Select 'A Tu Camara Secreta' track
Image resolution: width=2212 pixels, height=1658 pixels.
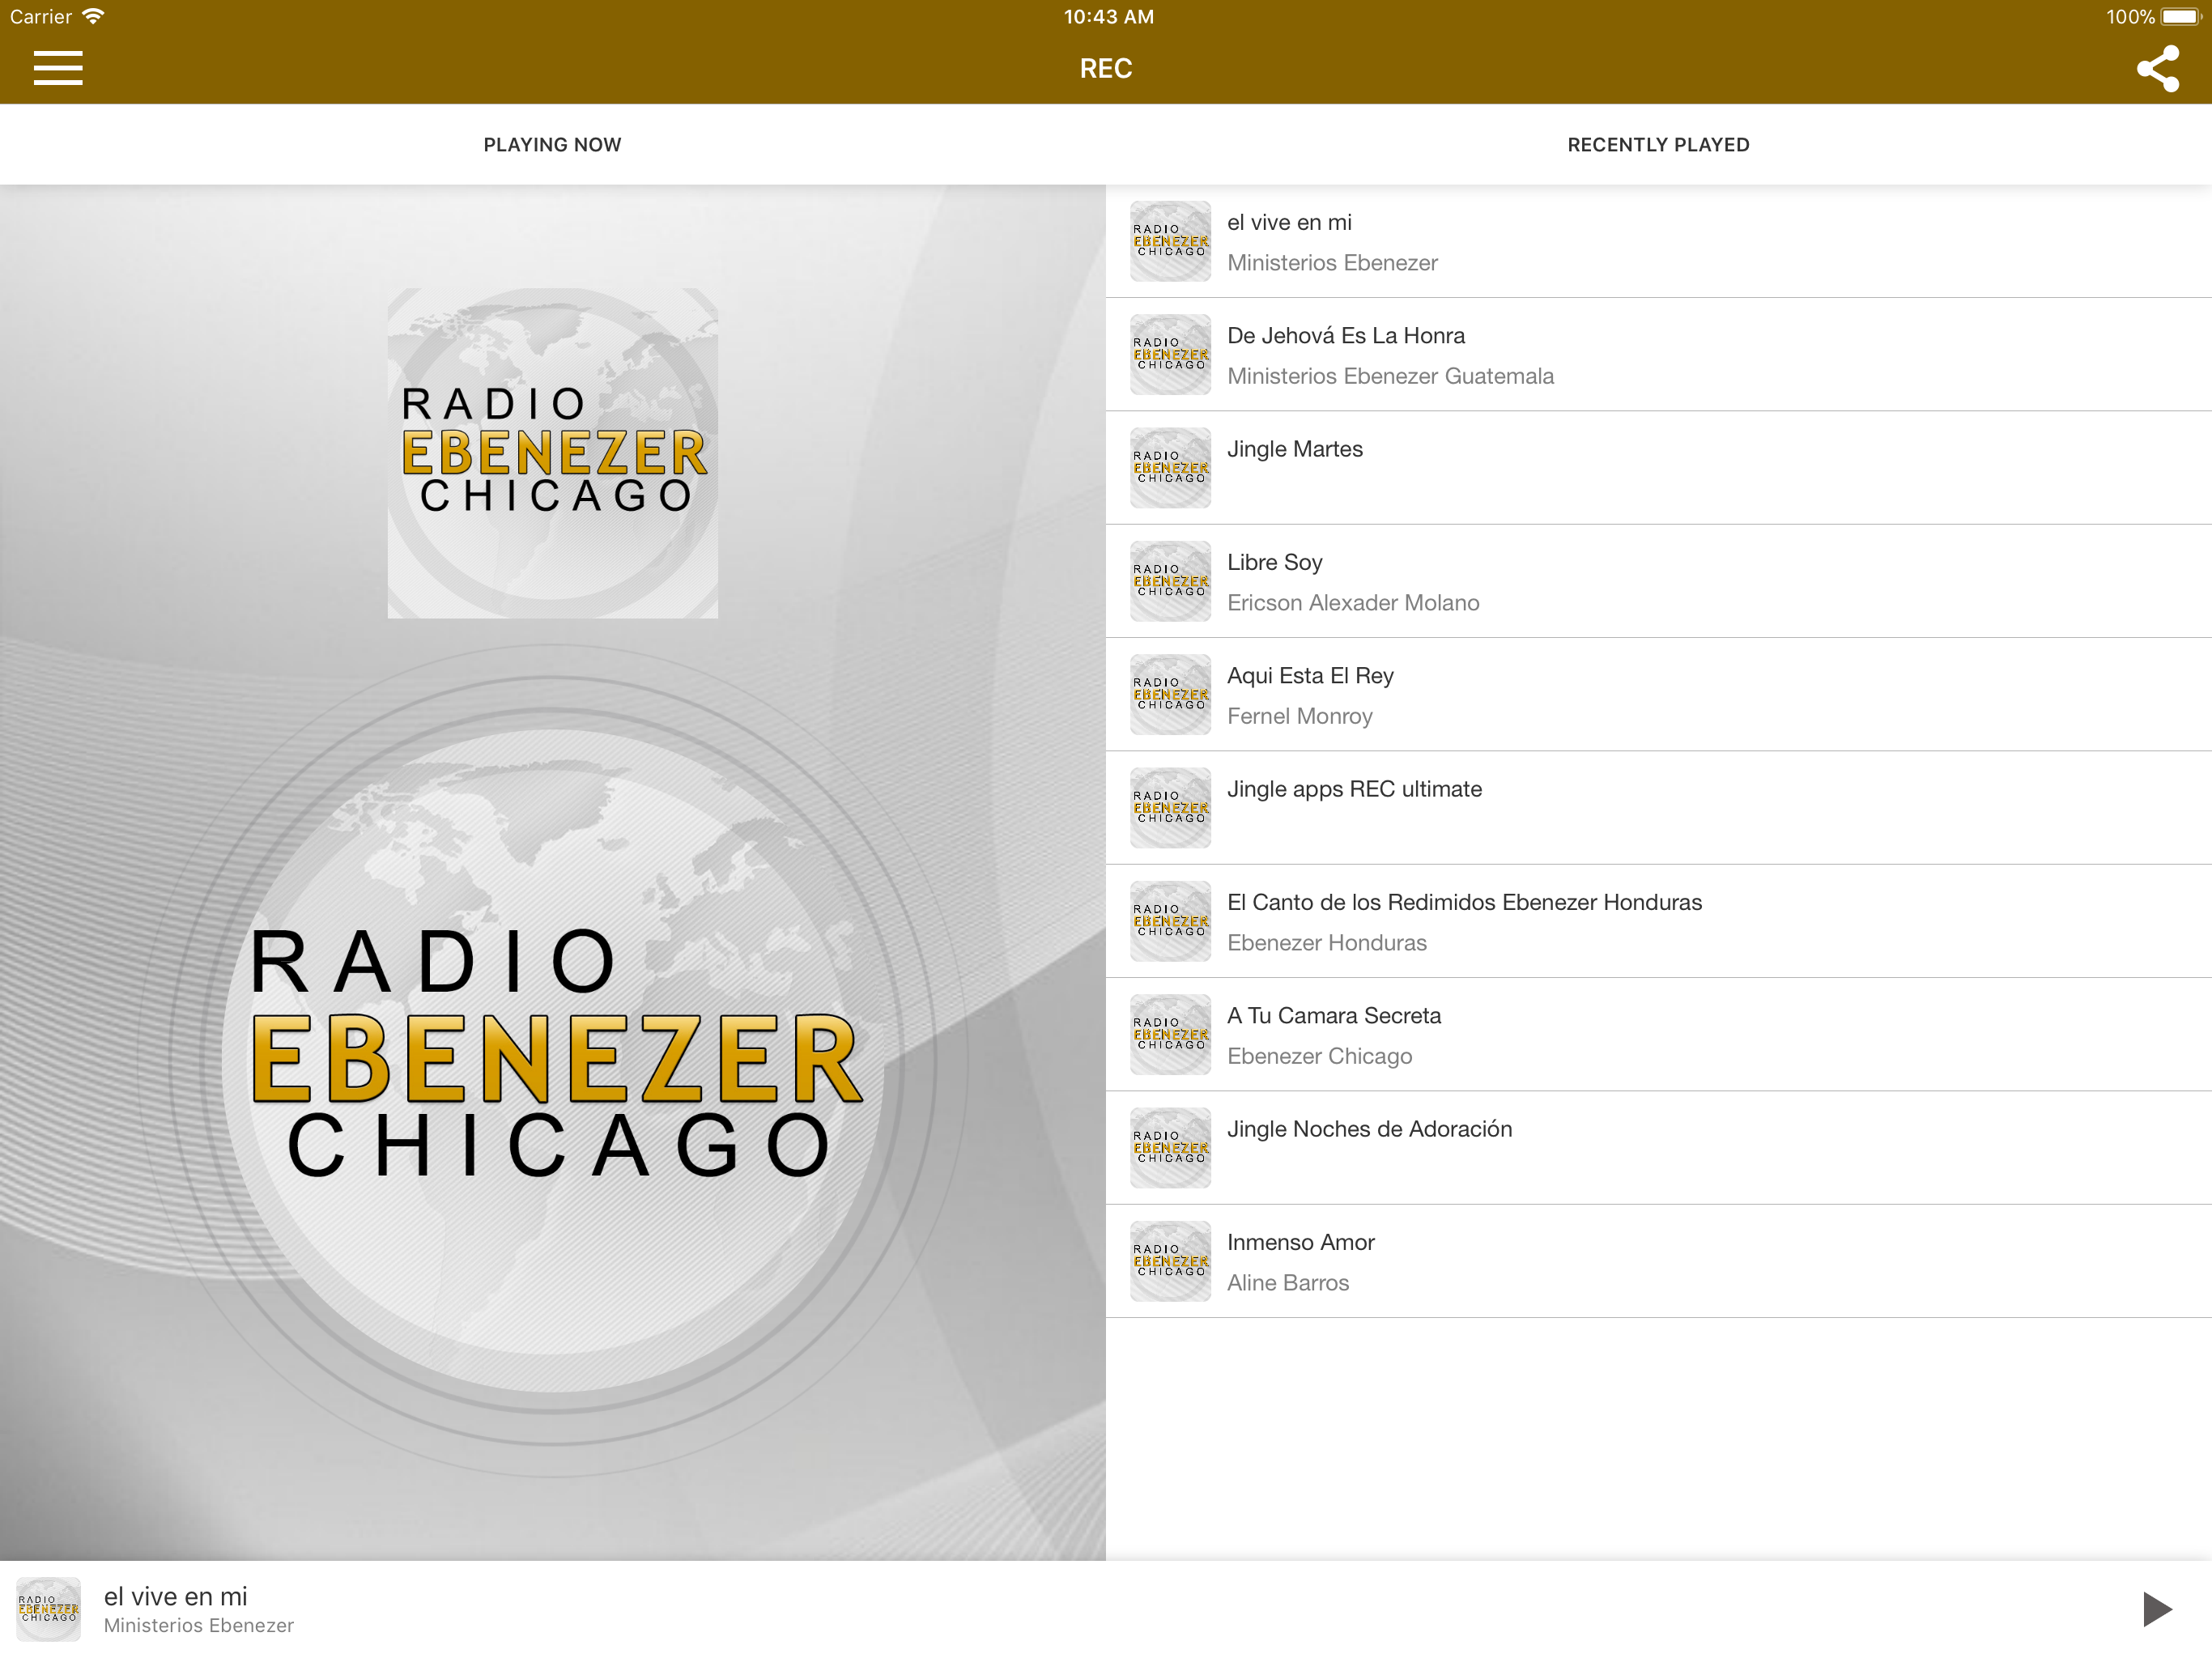coord(1658,1034)
